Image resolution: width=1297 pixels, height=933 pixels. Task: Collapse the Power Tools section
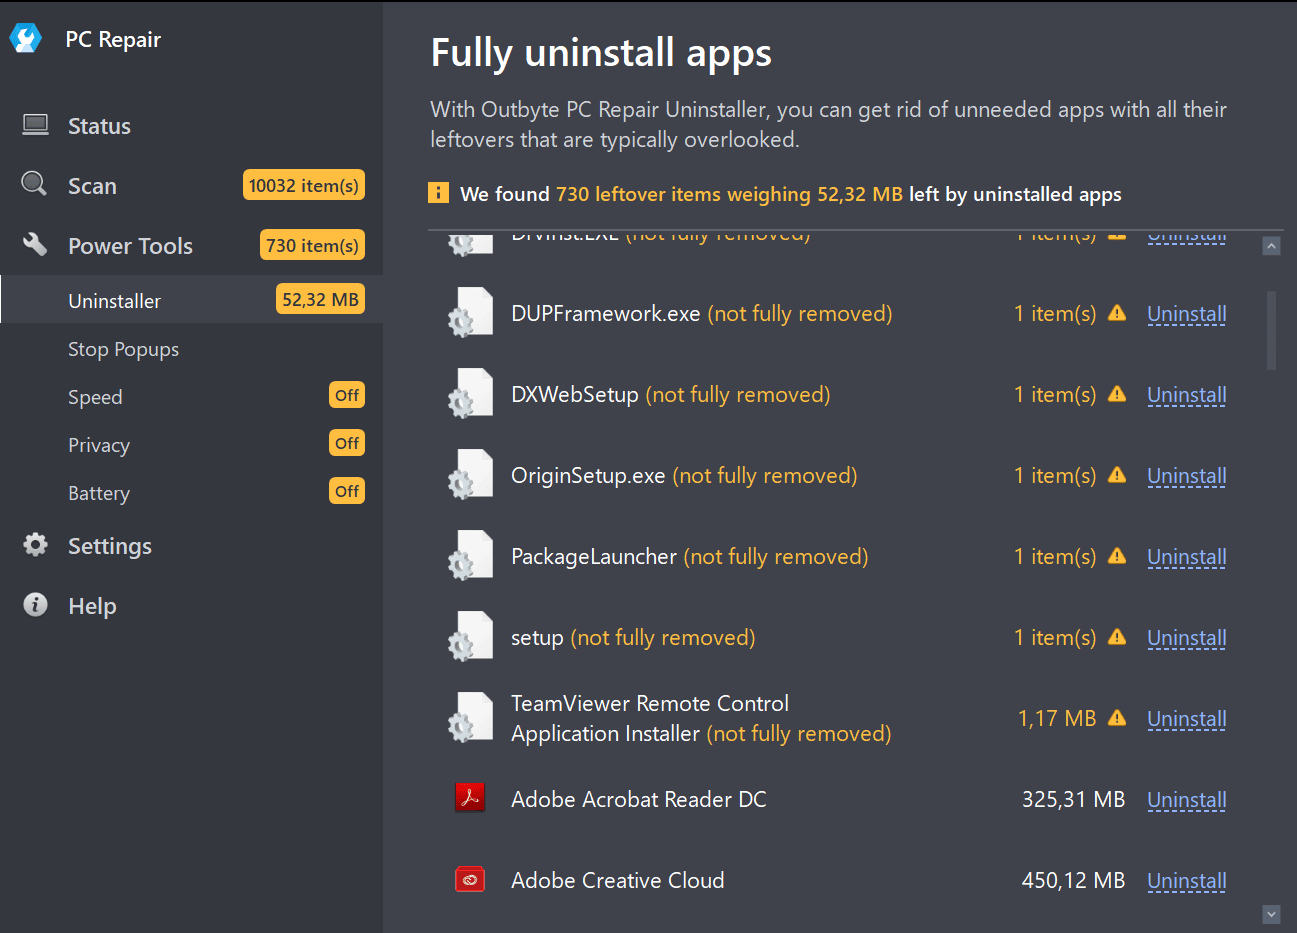[130, 246]
